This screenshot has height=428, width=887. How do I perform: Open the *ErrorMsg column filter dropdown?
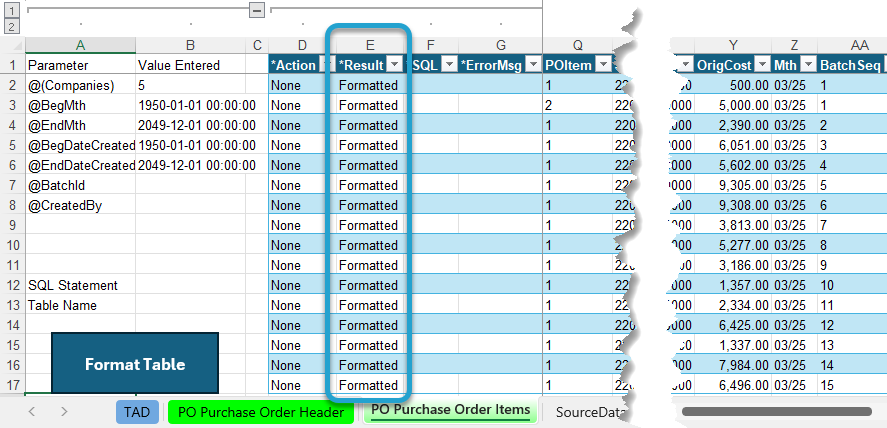(533, 65)
